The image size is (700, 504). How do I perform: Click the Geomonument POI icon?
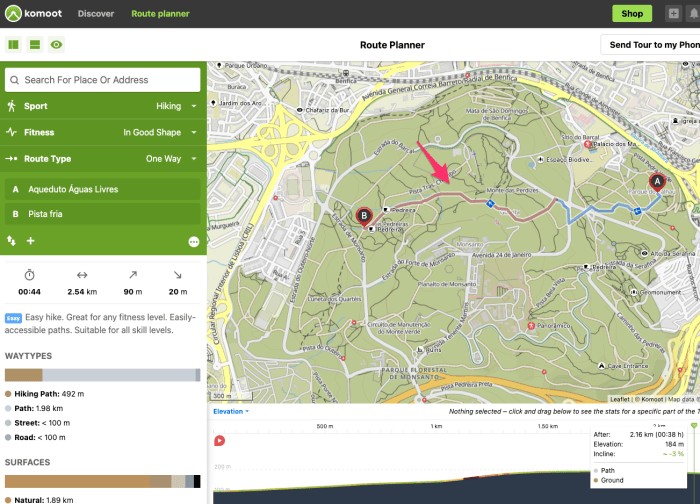tap(633, 292)
